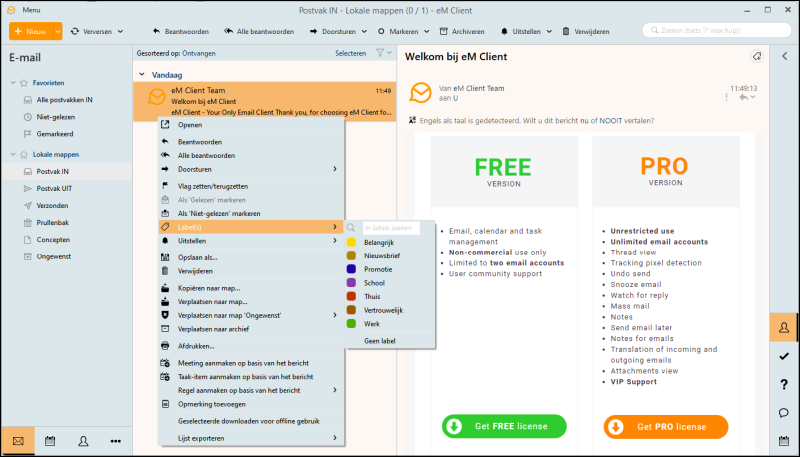This screenshot has height=457, width=800.
Task: Click the Get FREE license button
Action: (x=504, y=426)
